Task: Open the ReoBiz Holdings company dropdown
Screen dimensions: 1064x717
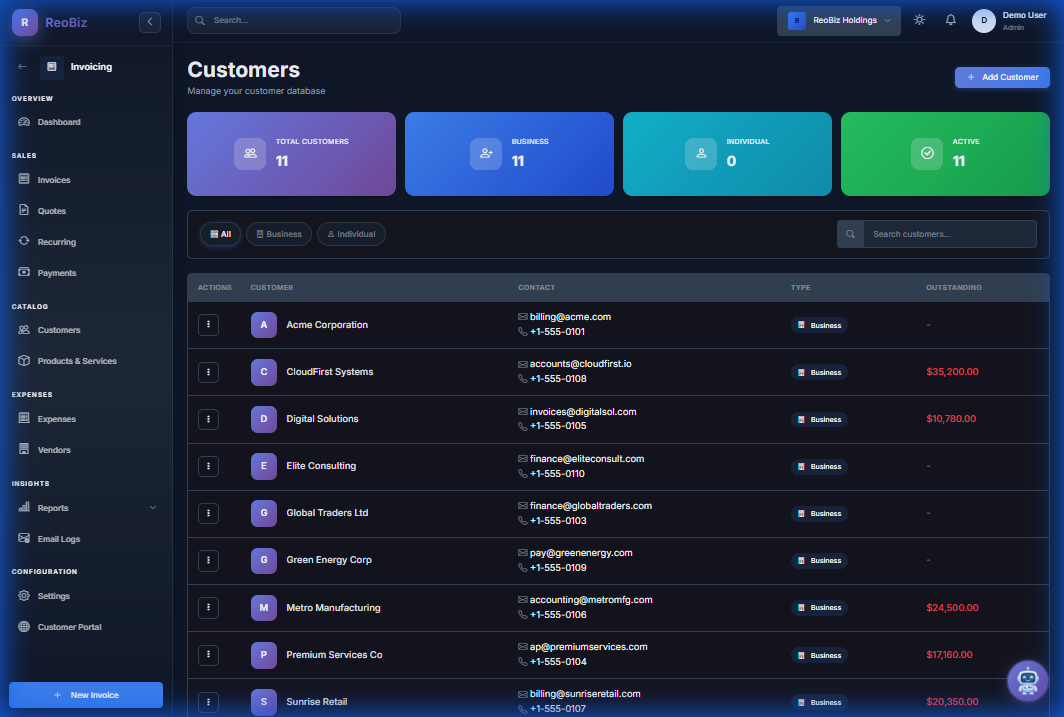Action: pos(838,19)
